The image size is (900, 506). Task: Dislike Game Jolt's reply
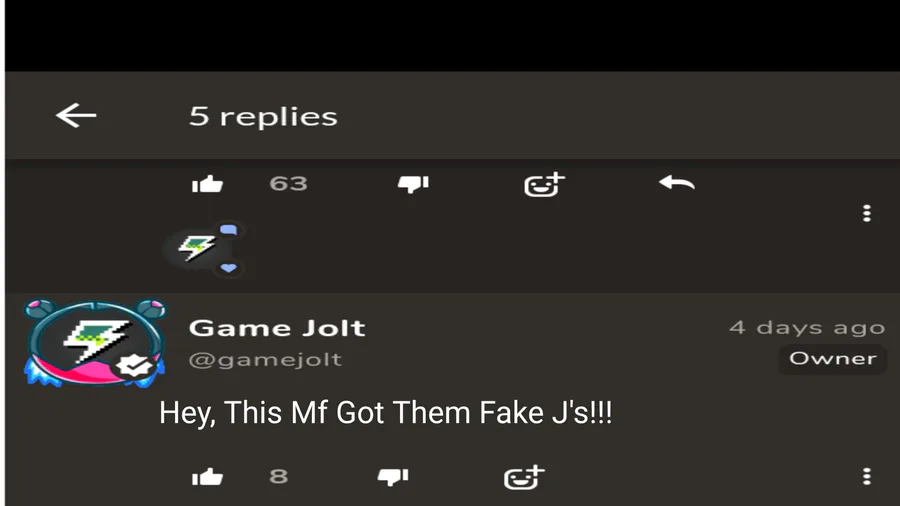coord(393,477)
